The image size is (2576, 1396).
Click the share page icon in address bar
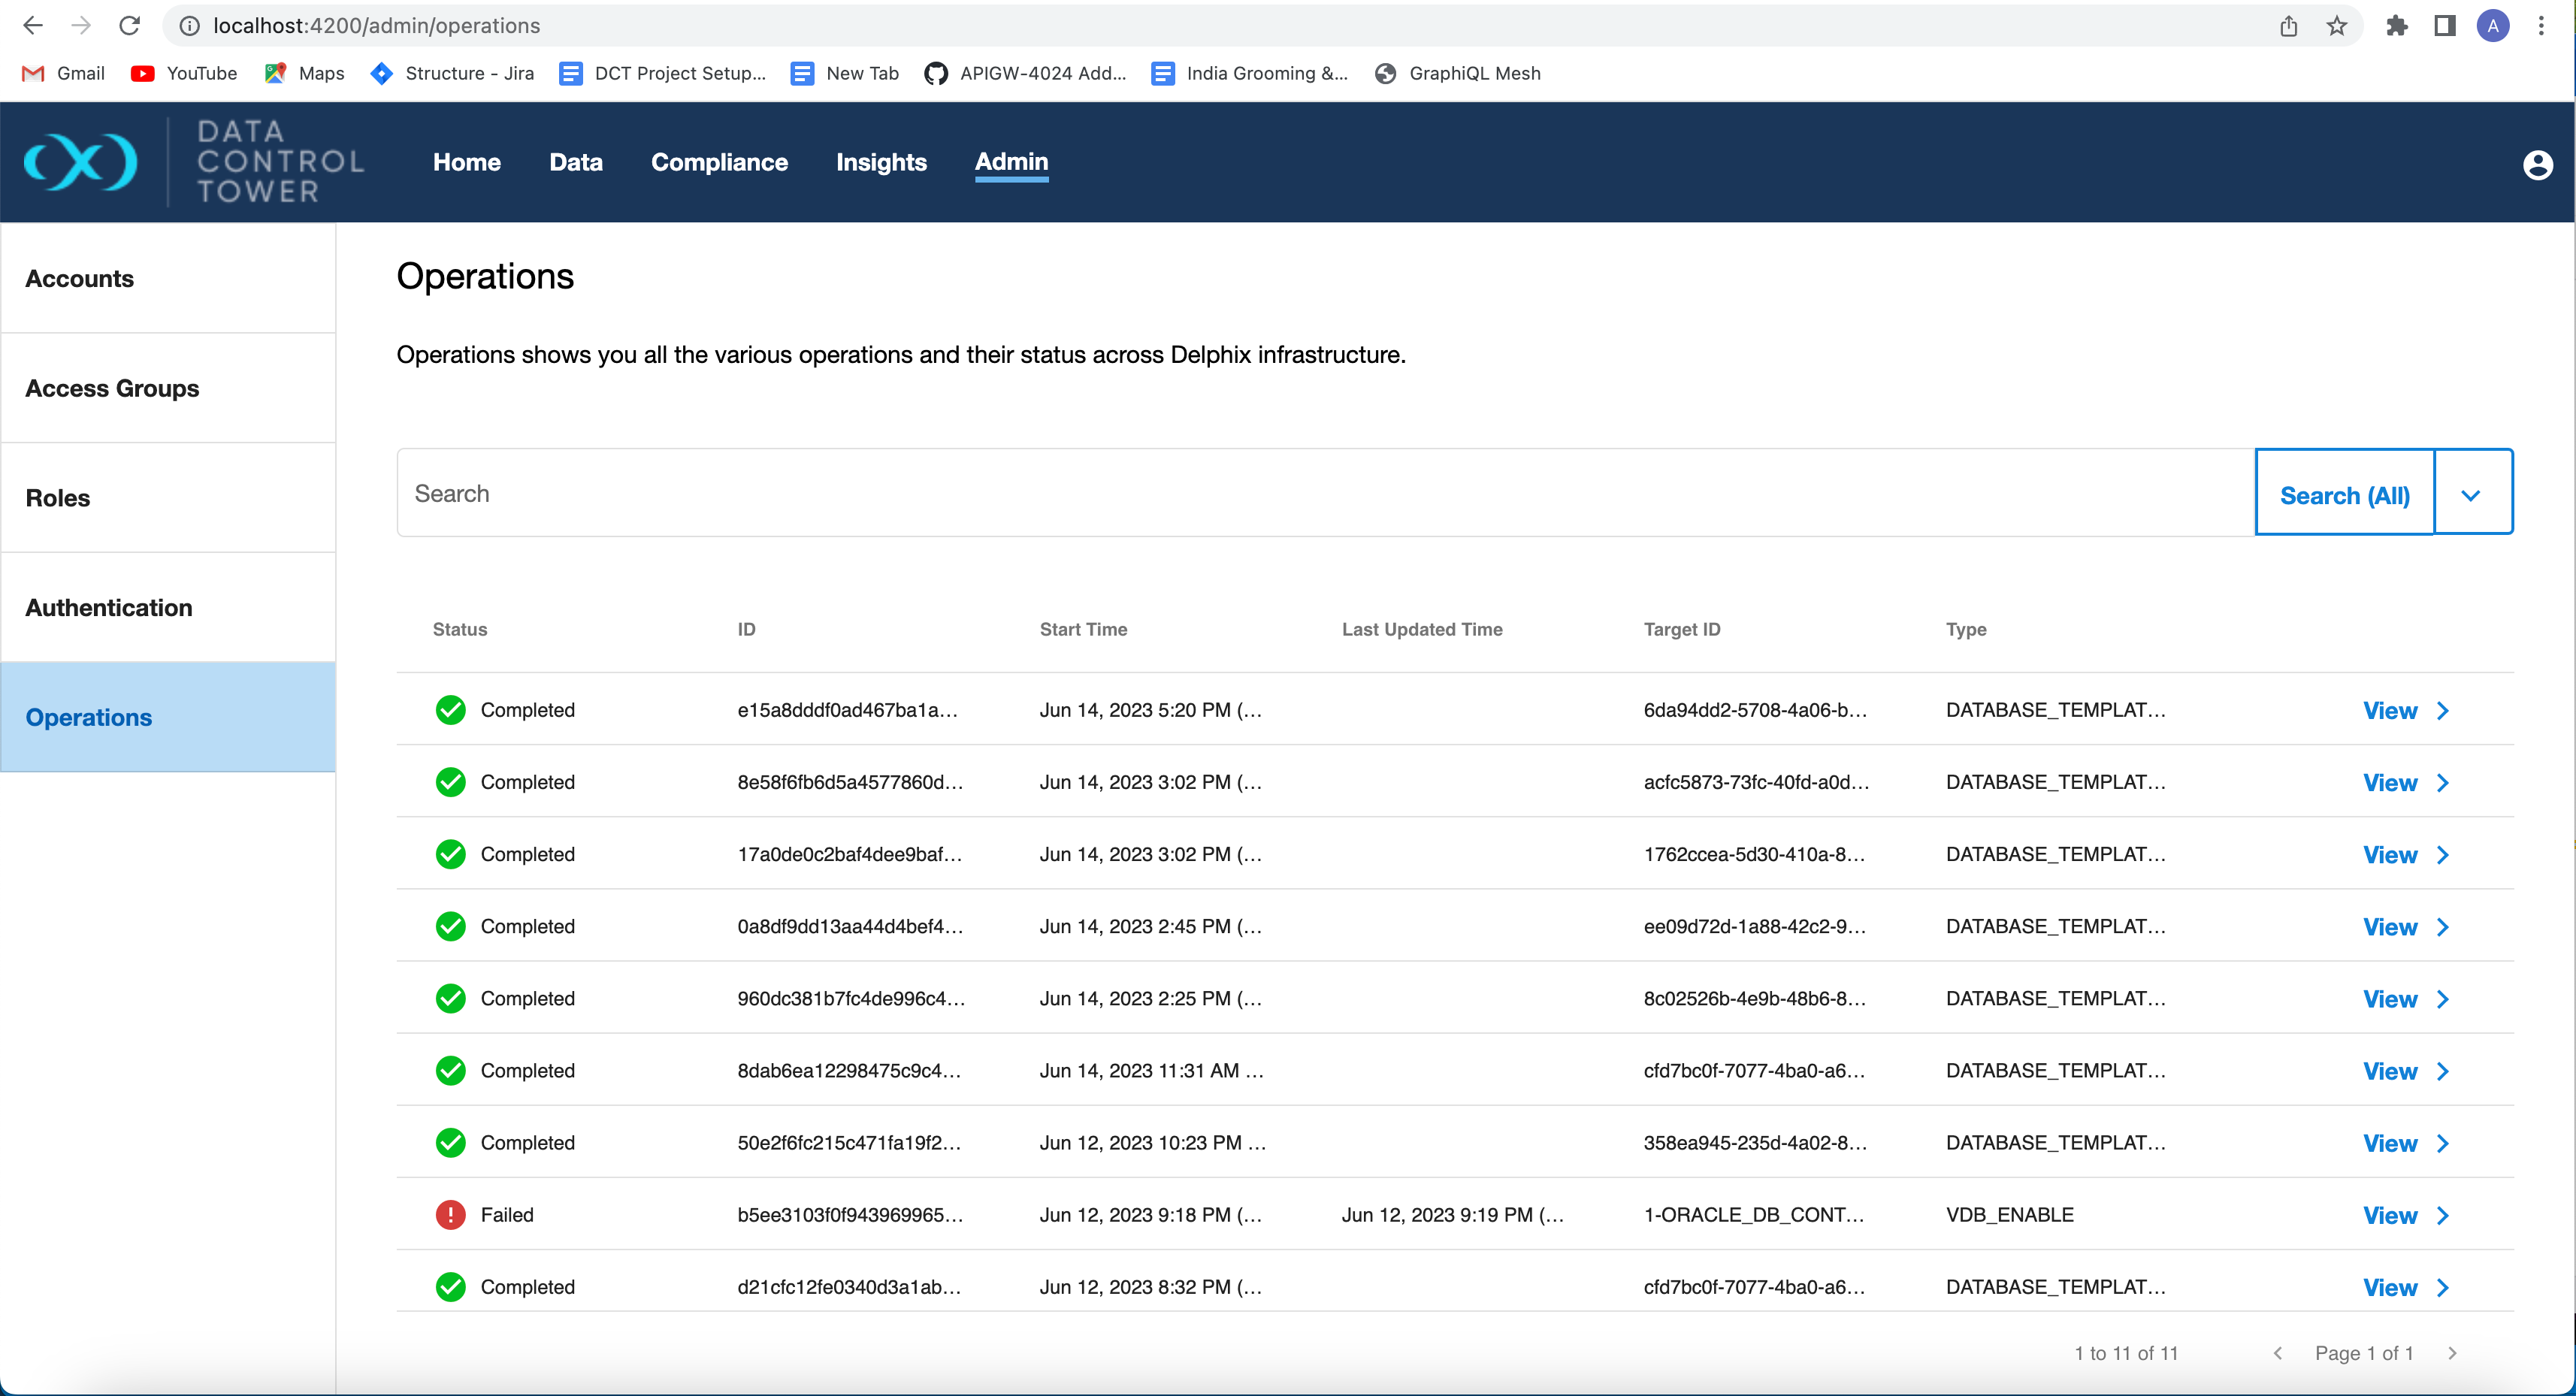pos(2288,26)
